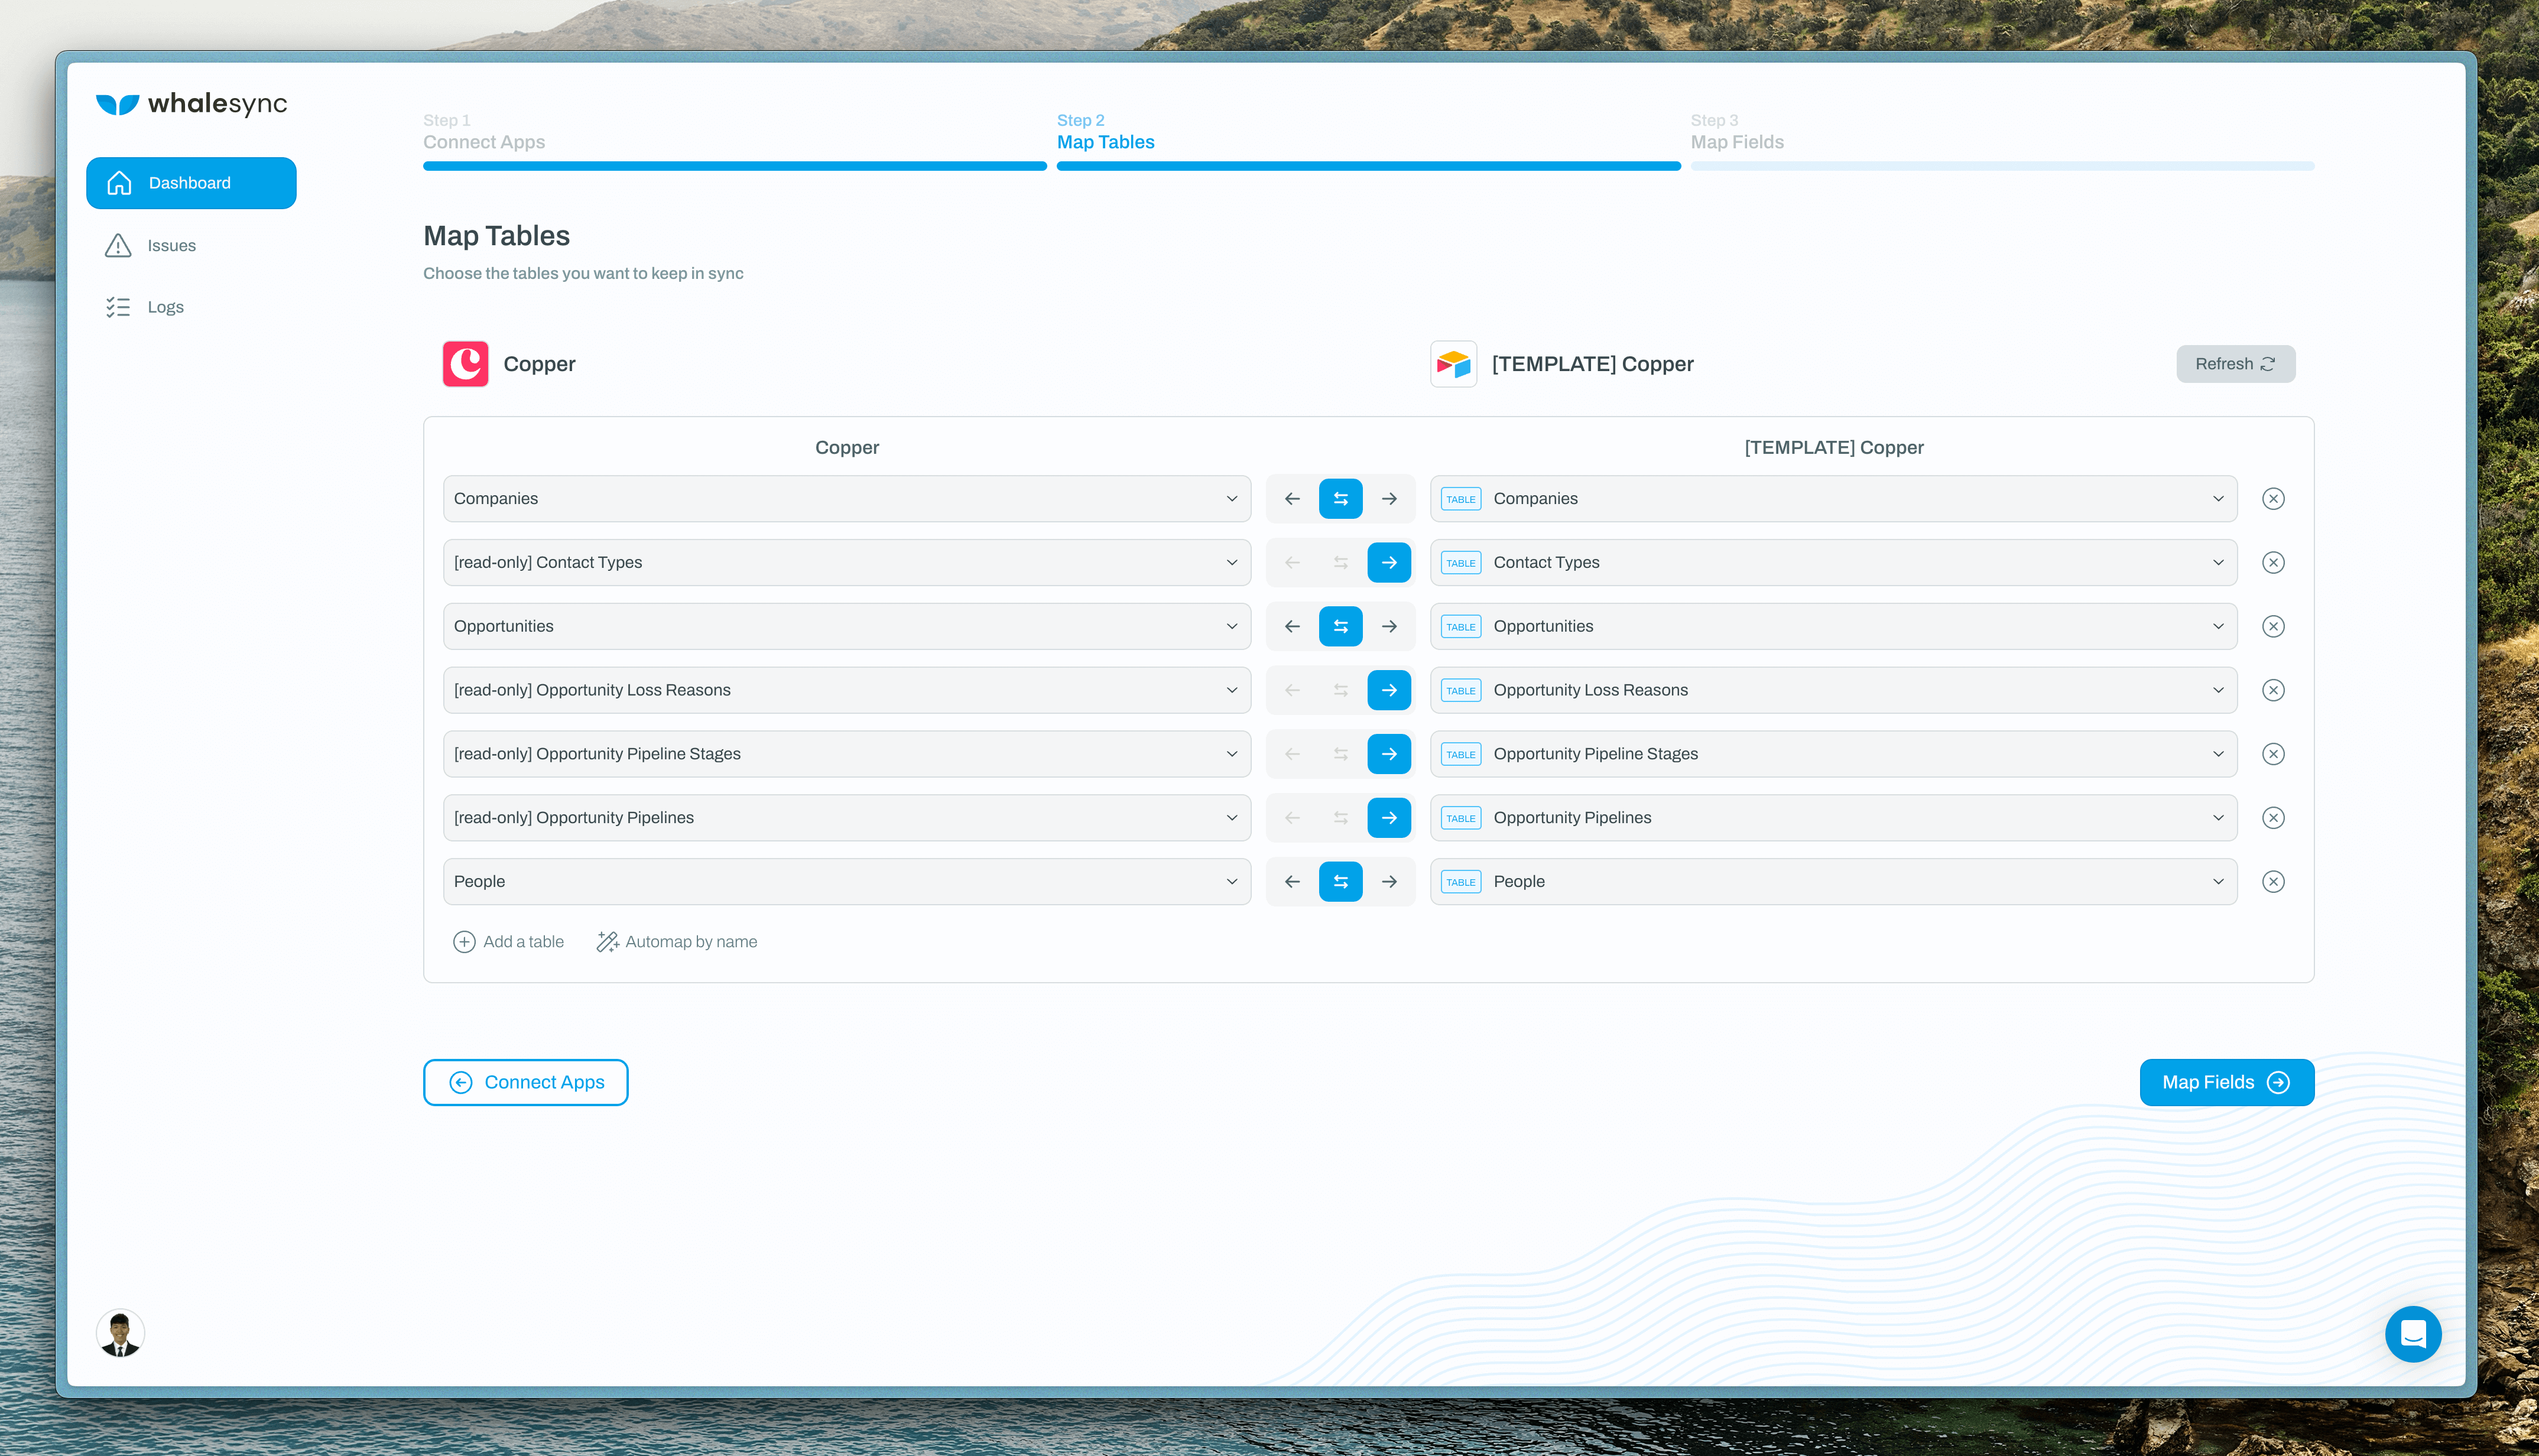
Task: Open the Dashboard page
Action: click(x=191, y=183)
